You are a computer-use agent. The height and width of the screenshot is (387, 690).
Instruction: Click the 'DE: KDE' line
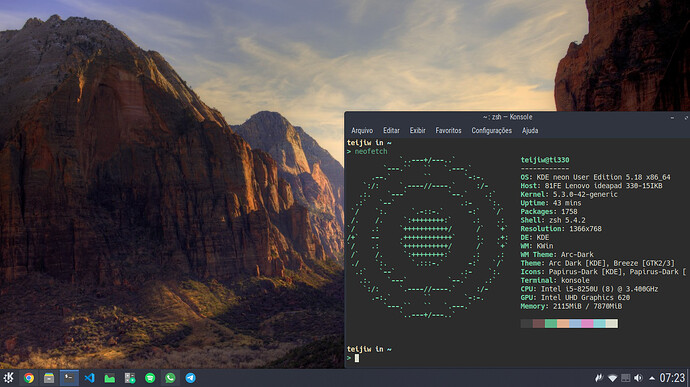pos(535,237)
